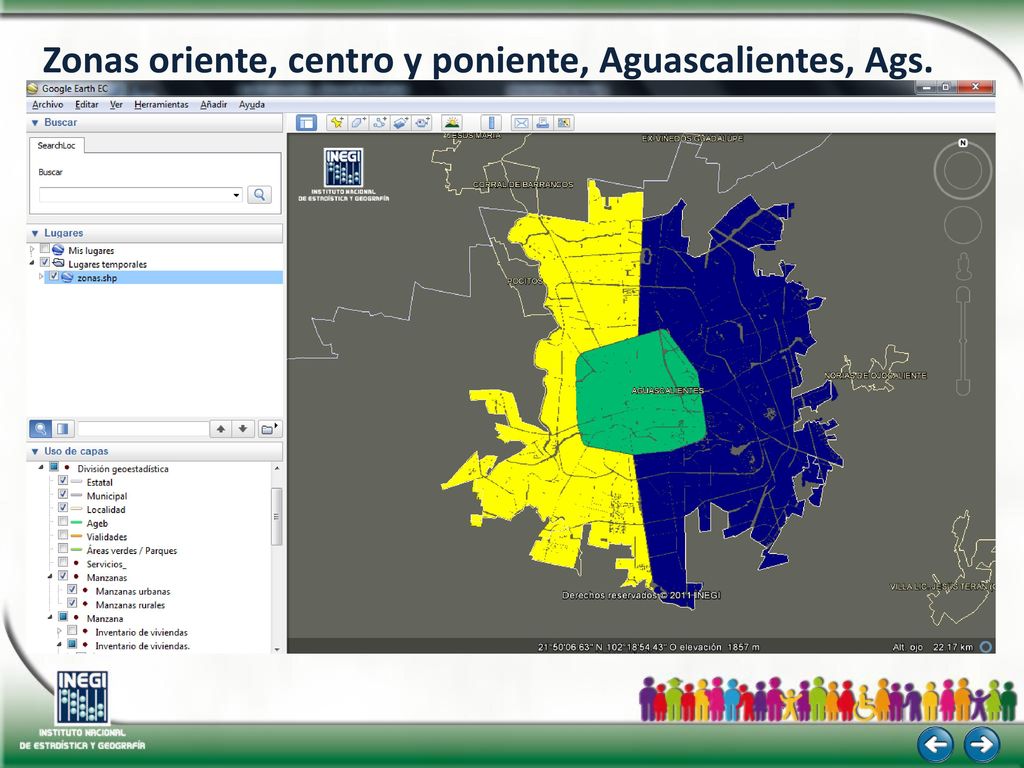
Task: Toggle the sunlight display icon
Action: click(451, 122)
